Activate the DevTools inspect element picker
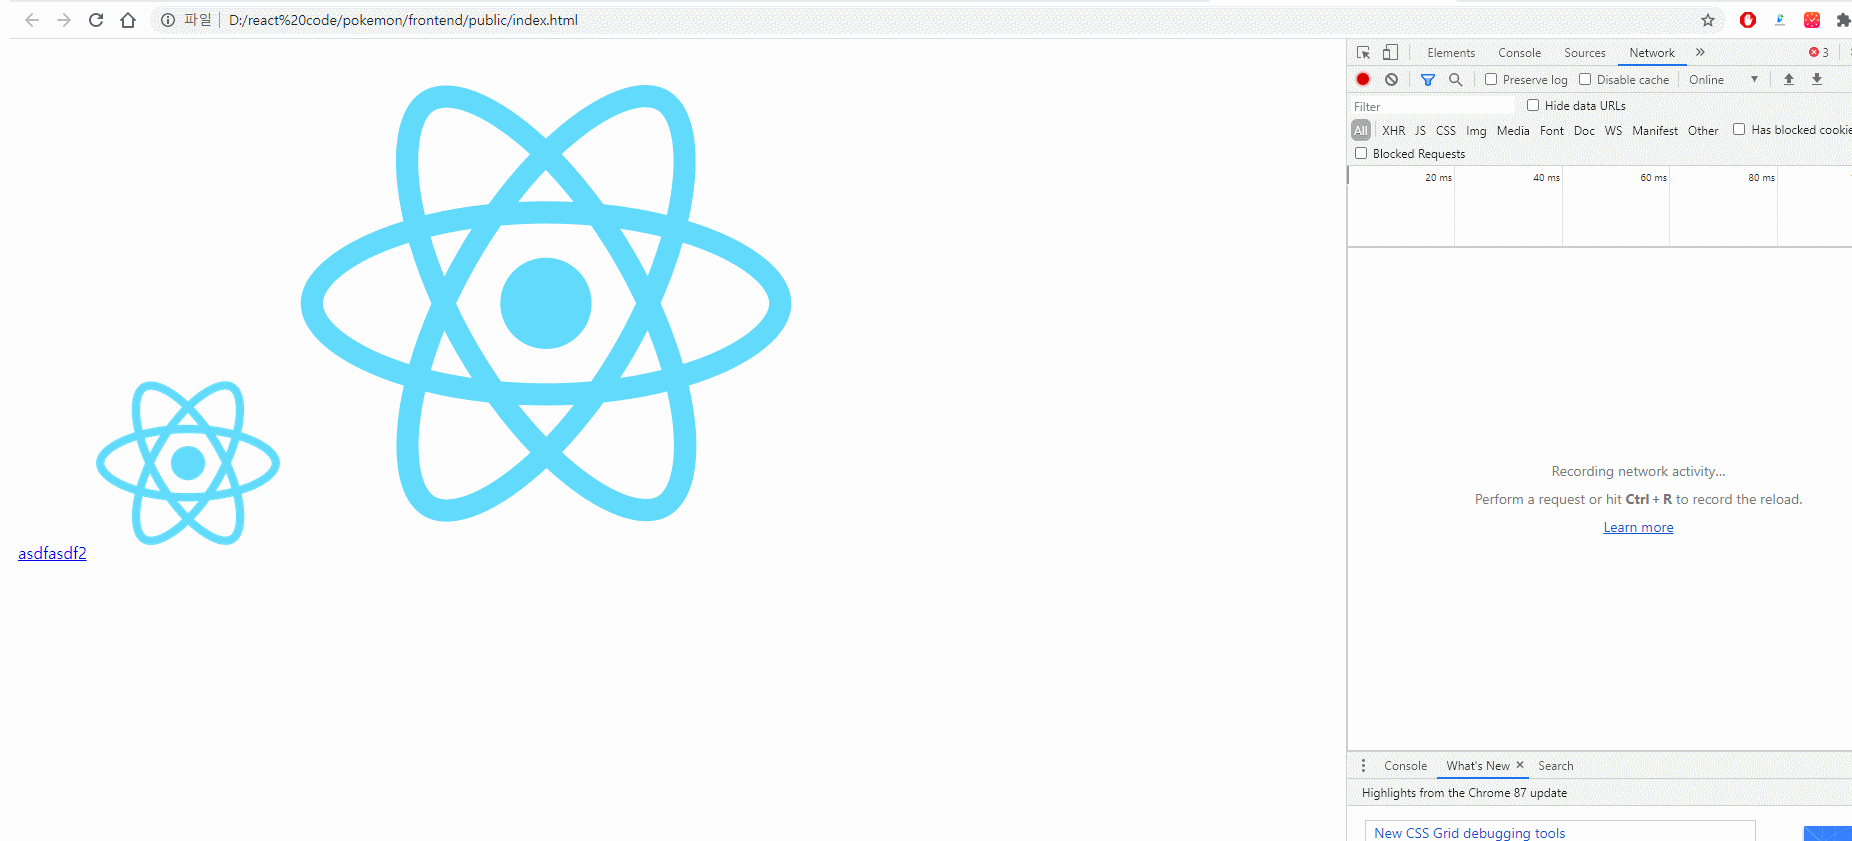Screen dimensions: 1852x841 [x=1363, y=53]
